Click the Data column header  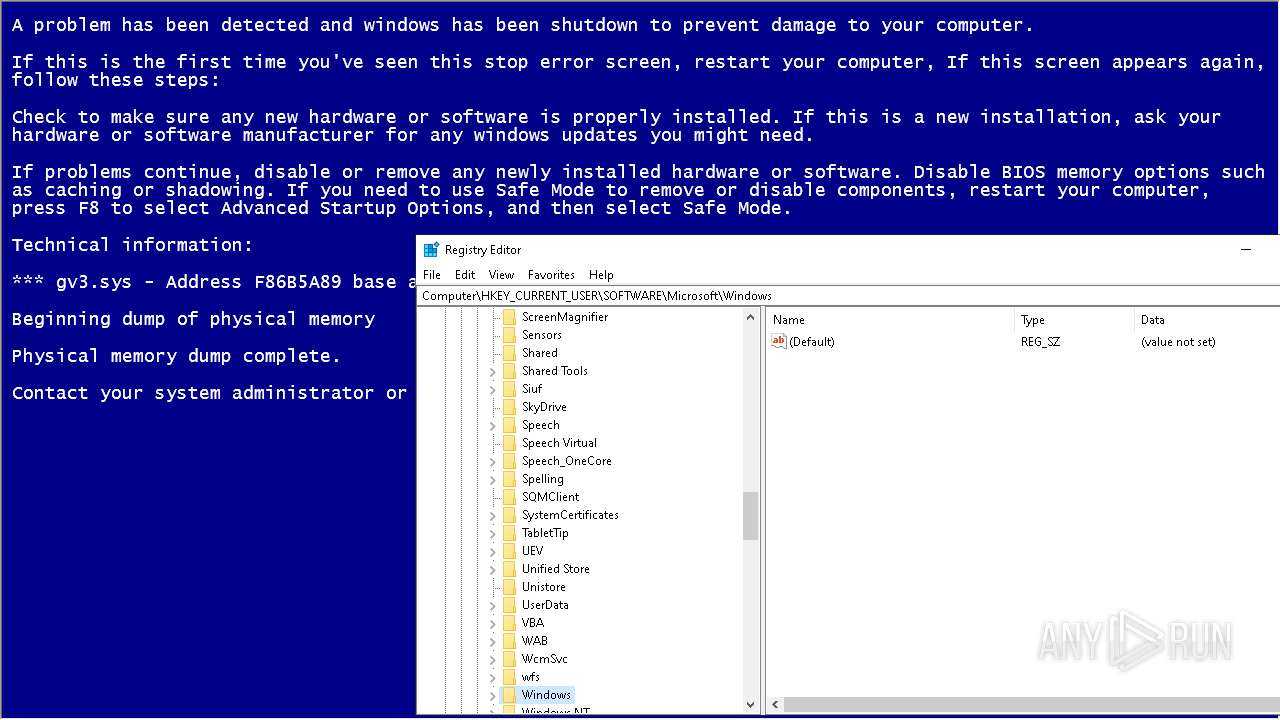(x=1208, y=320)
